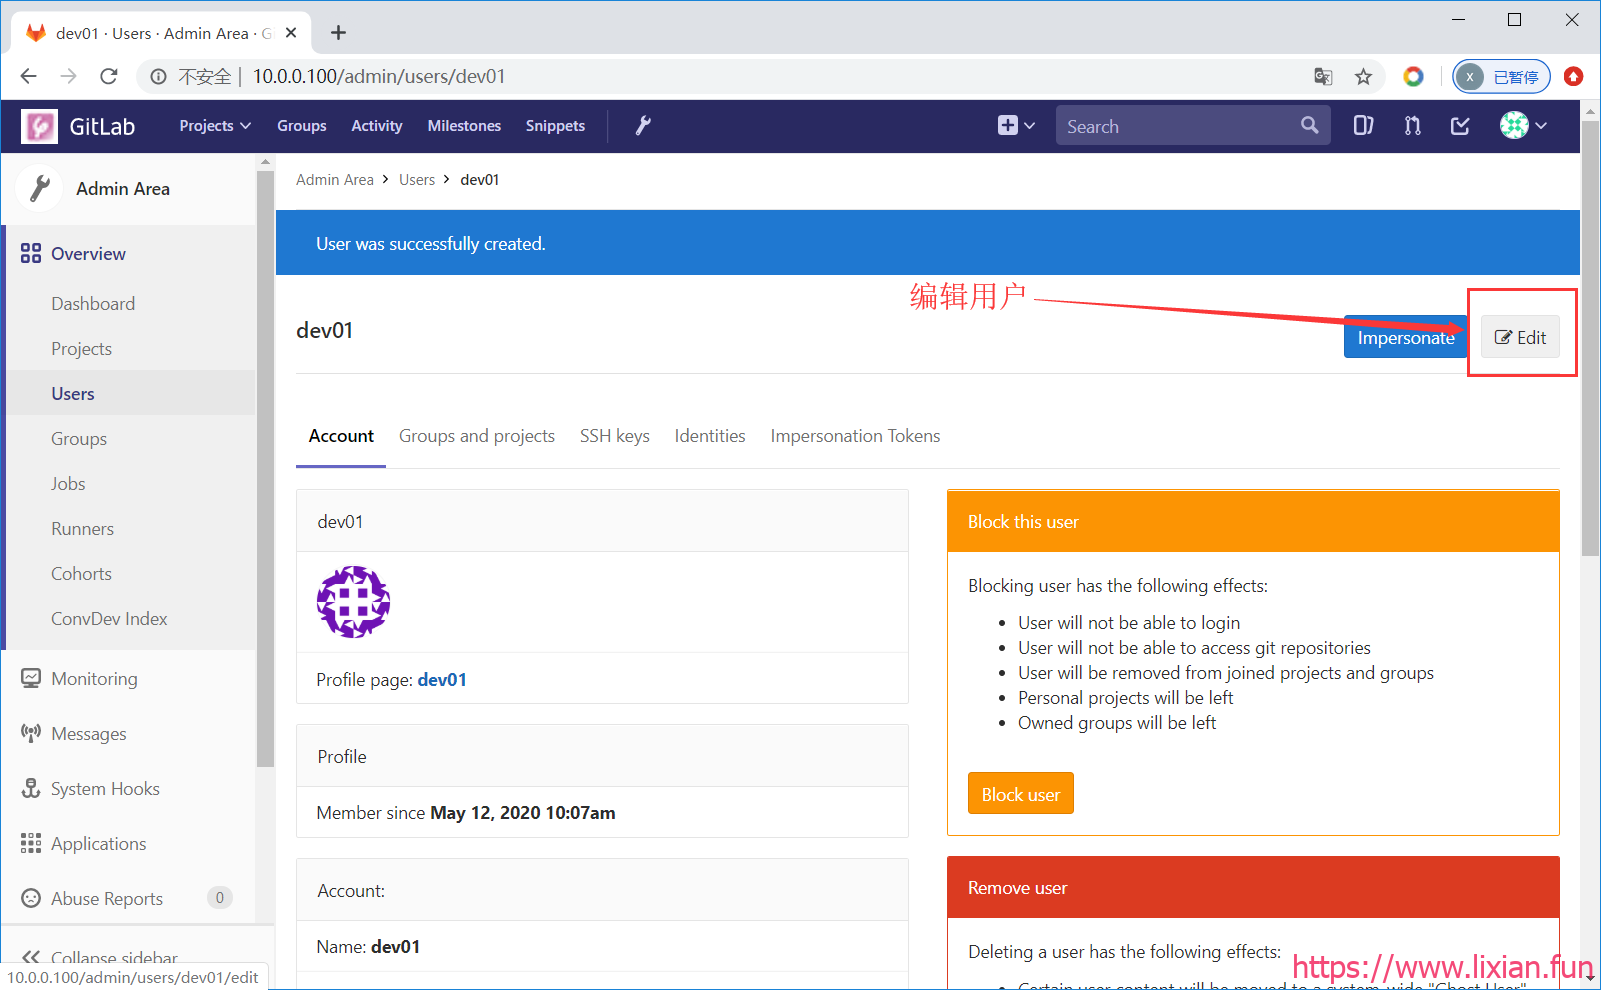Click Admin Area breadcrumb link

(x=335, y=180)
